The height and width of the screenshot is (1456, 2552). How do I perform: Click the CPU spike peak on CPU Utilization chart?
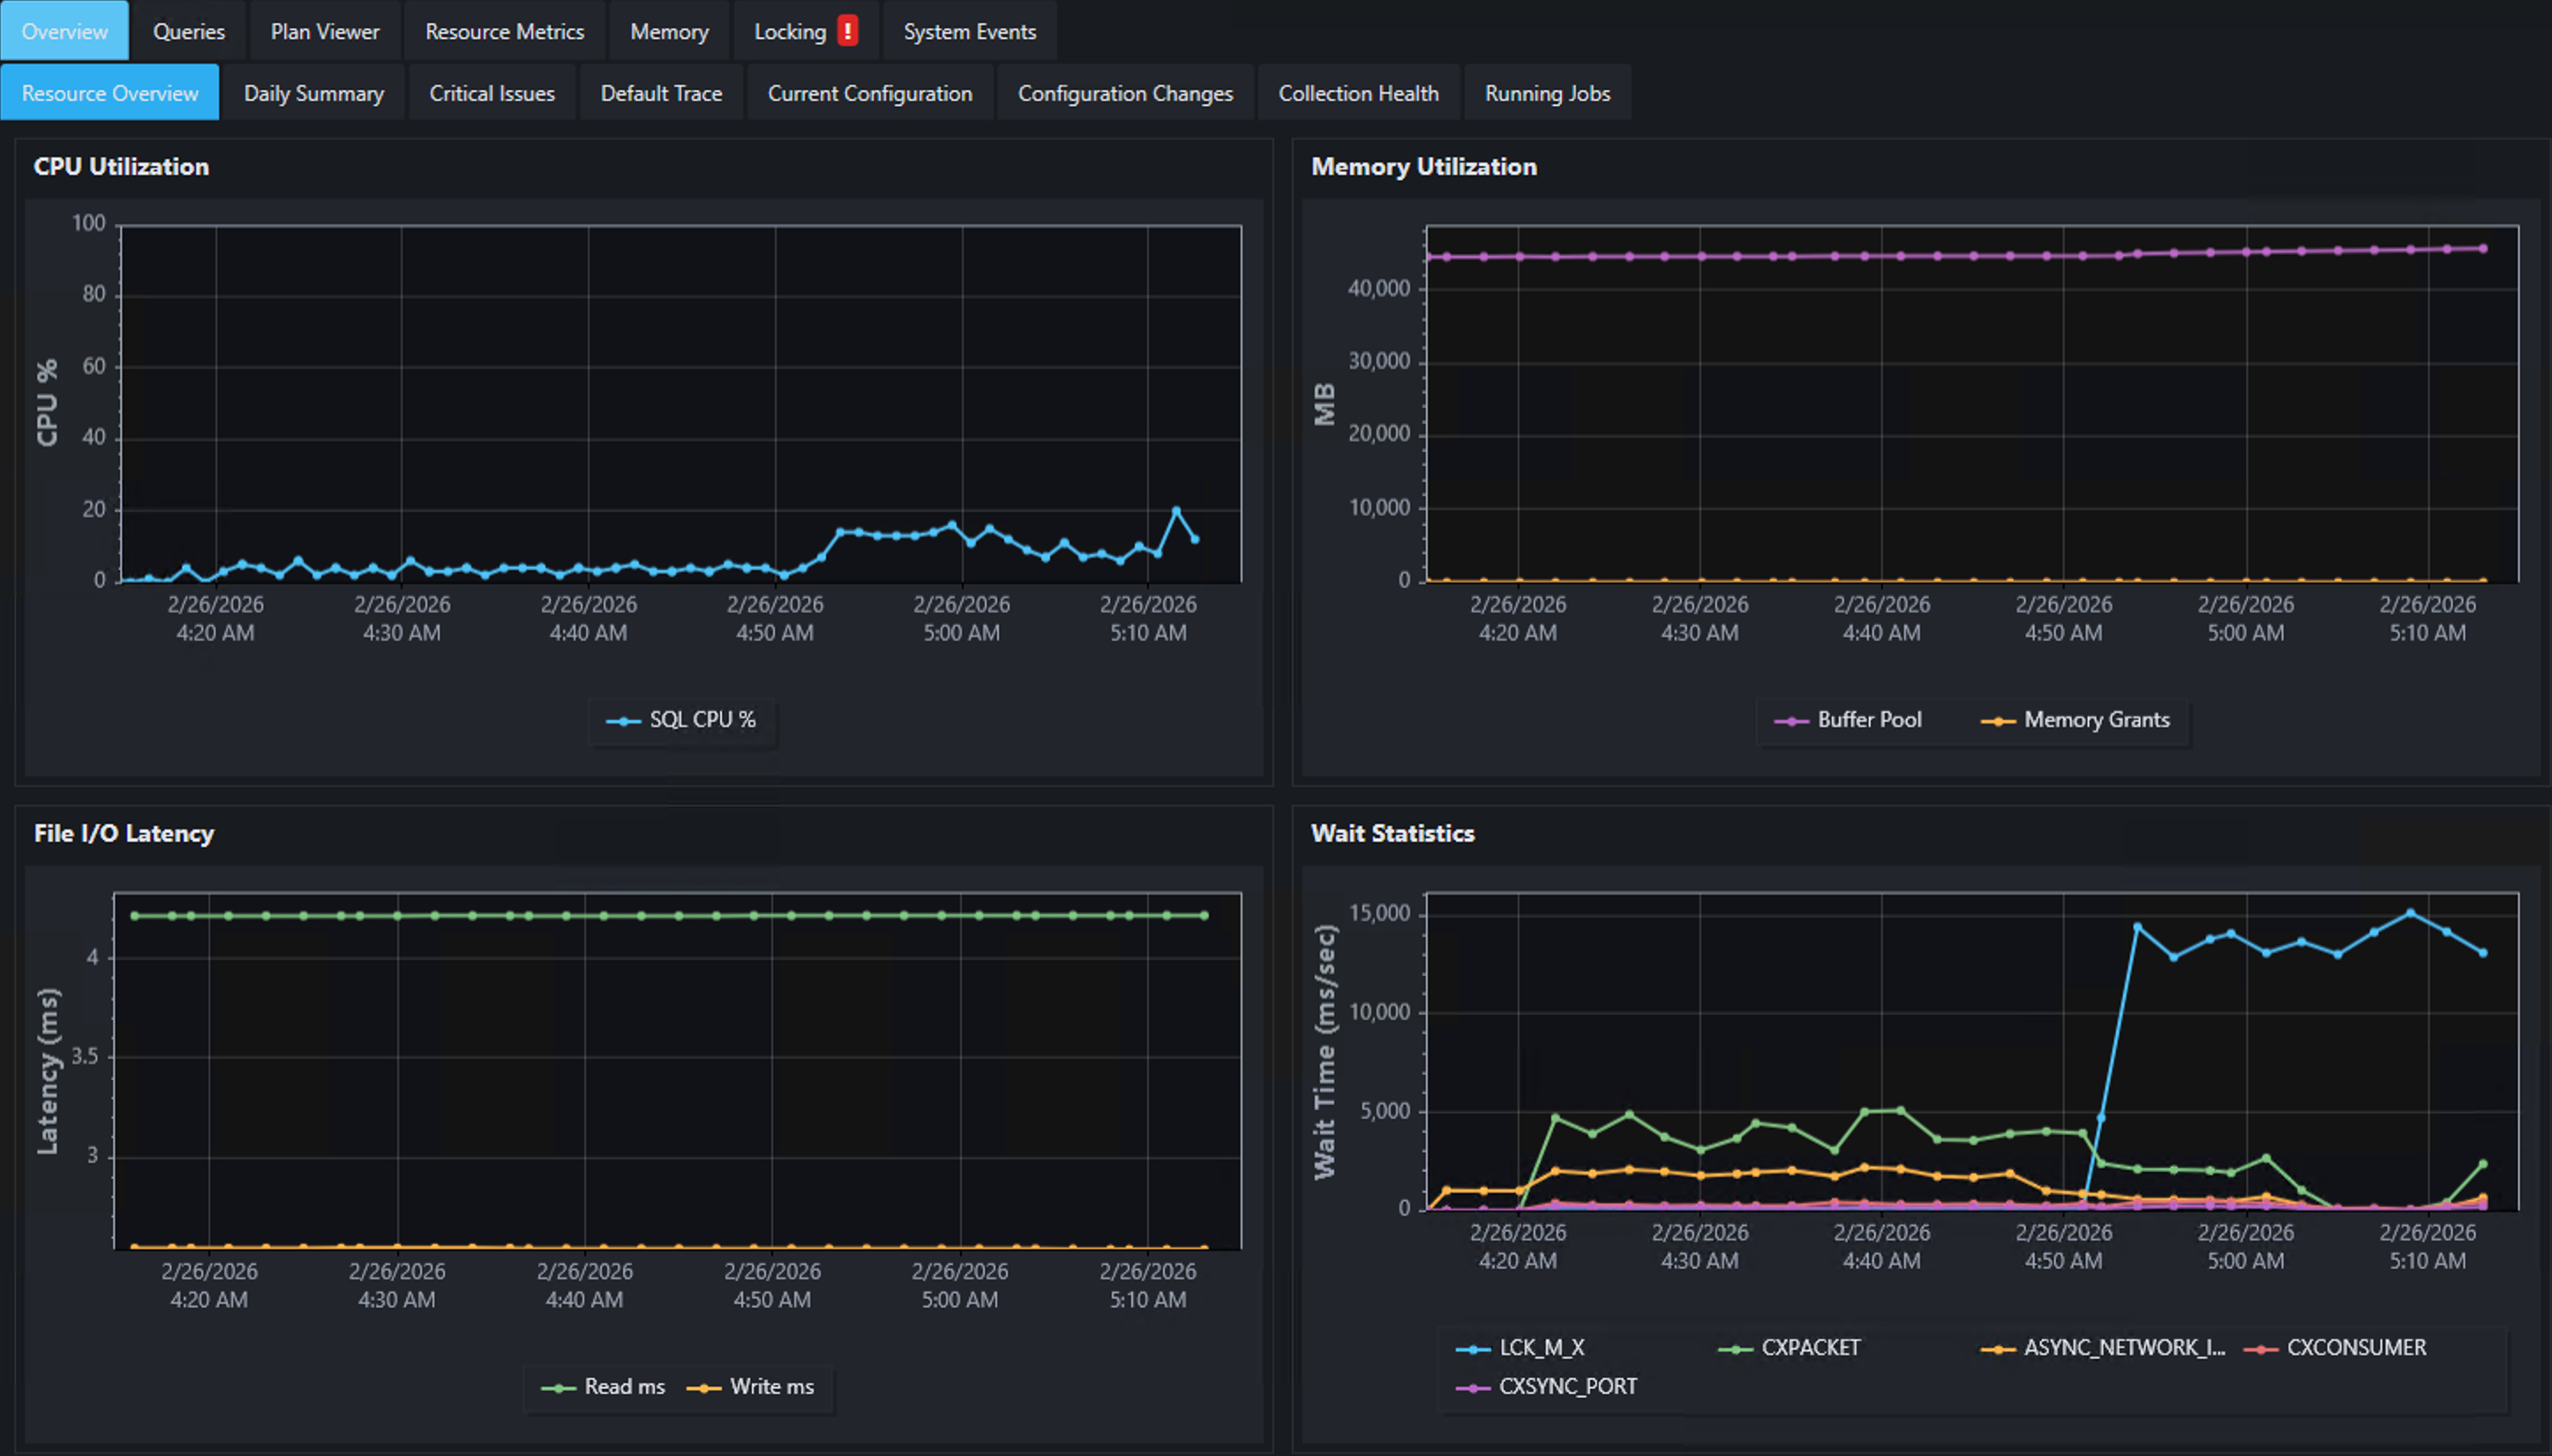(x=1176, y=509)
